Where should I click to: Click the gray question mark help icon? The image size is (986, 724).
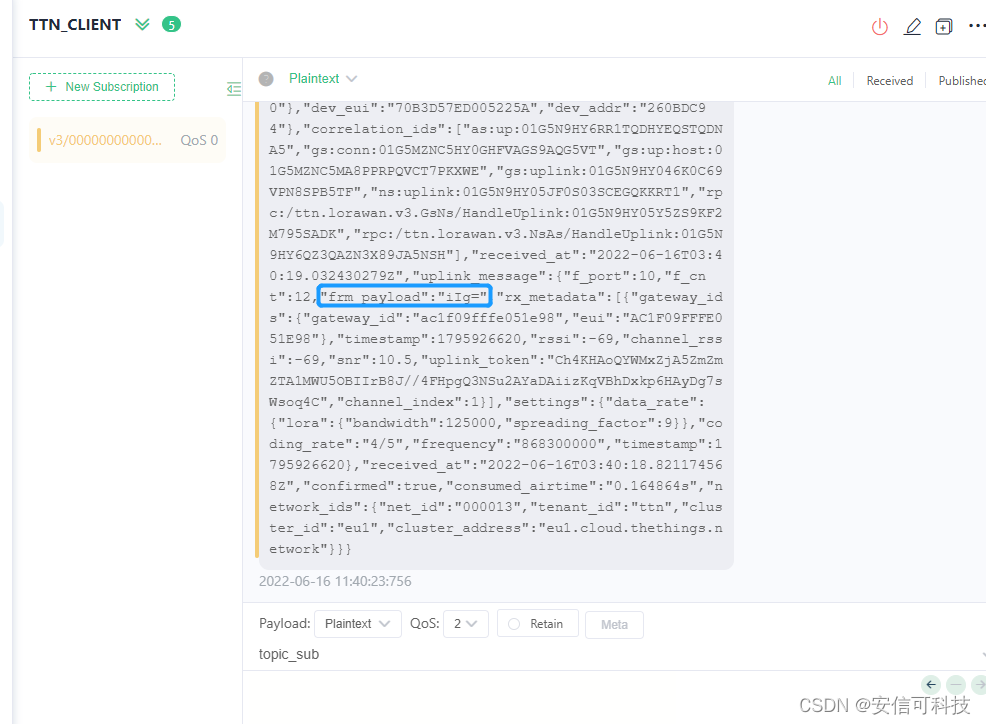click(x=266, y=79)
